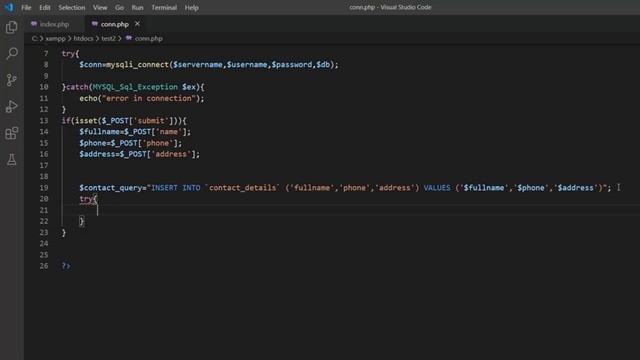The width and height of the screenshot is (640, 360).
Task: Click the PHP icon on index.php tab
Action: 34,24
